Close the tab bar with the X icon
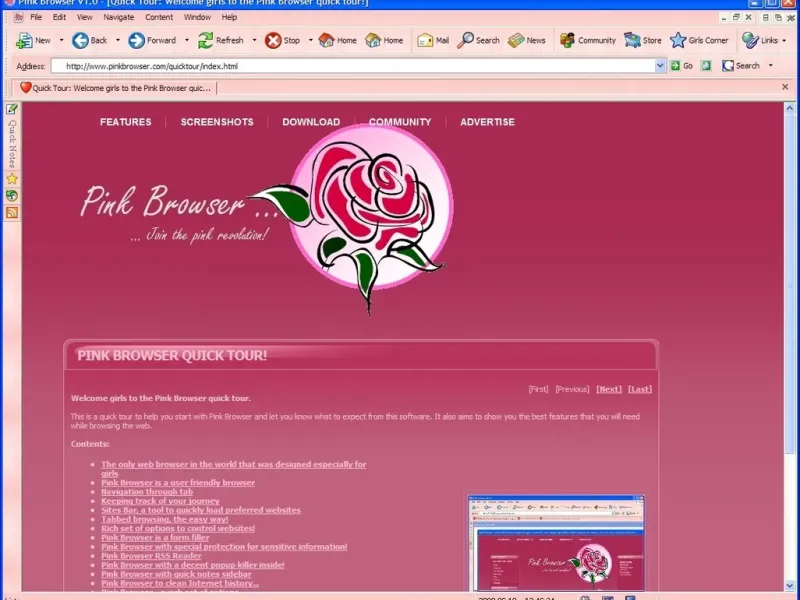The height and width of the screenshot is (600, 800). (x=785, y=87)
